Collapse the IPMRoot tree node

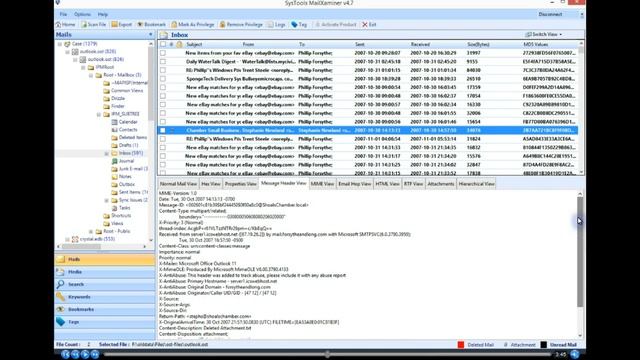pyautogui.click(x=83, y=67)
